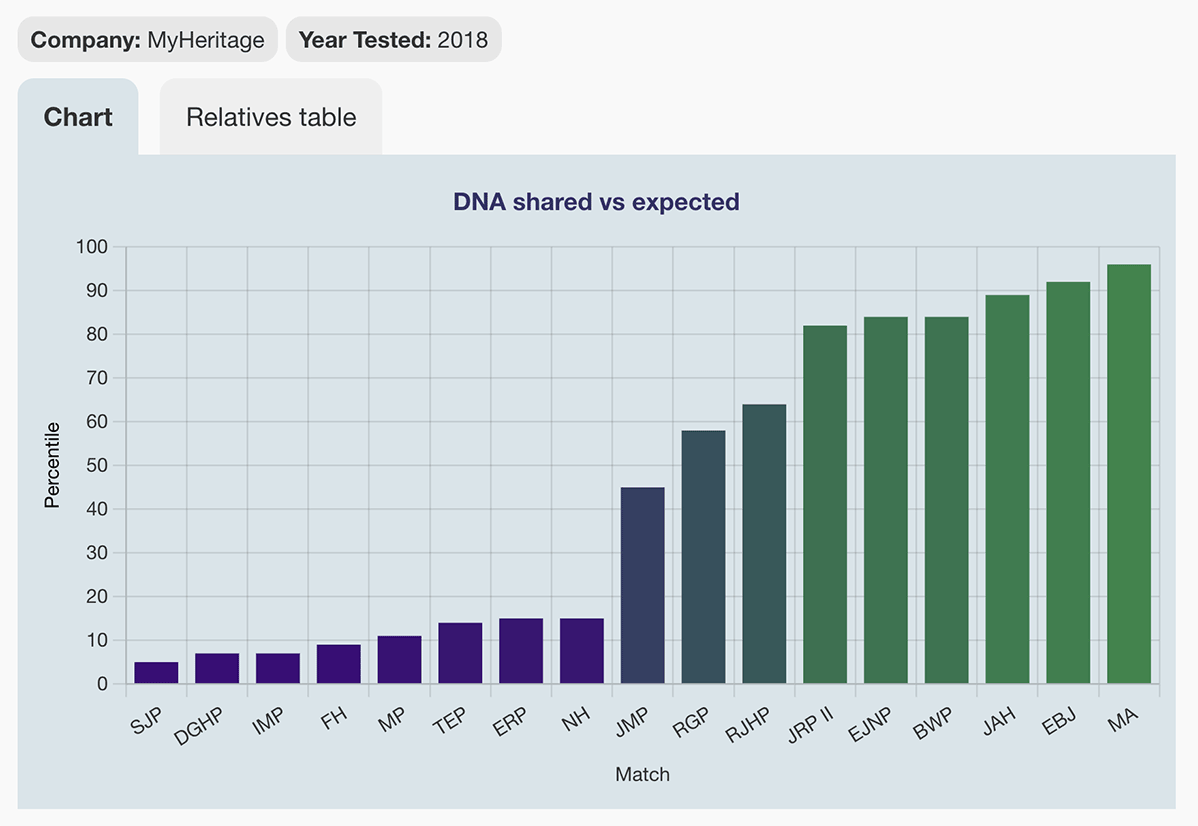Click the Year Tested: 2018 filter chip
1198x826 pixels.
[393, 39]
